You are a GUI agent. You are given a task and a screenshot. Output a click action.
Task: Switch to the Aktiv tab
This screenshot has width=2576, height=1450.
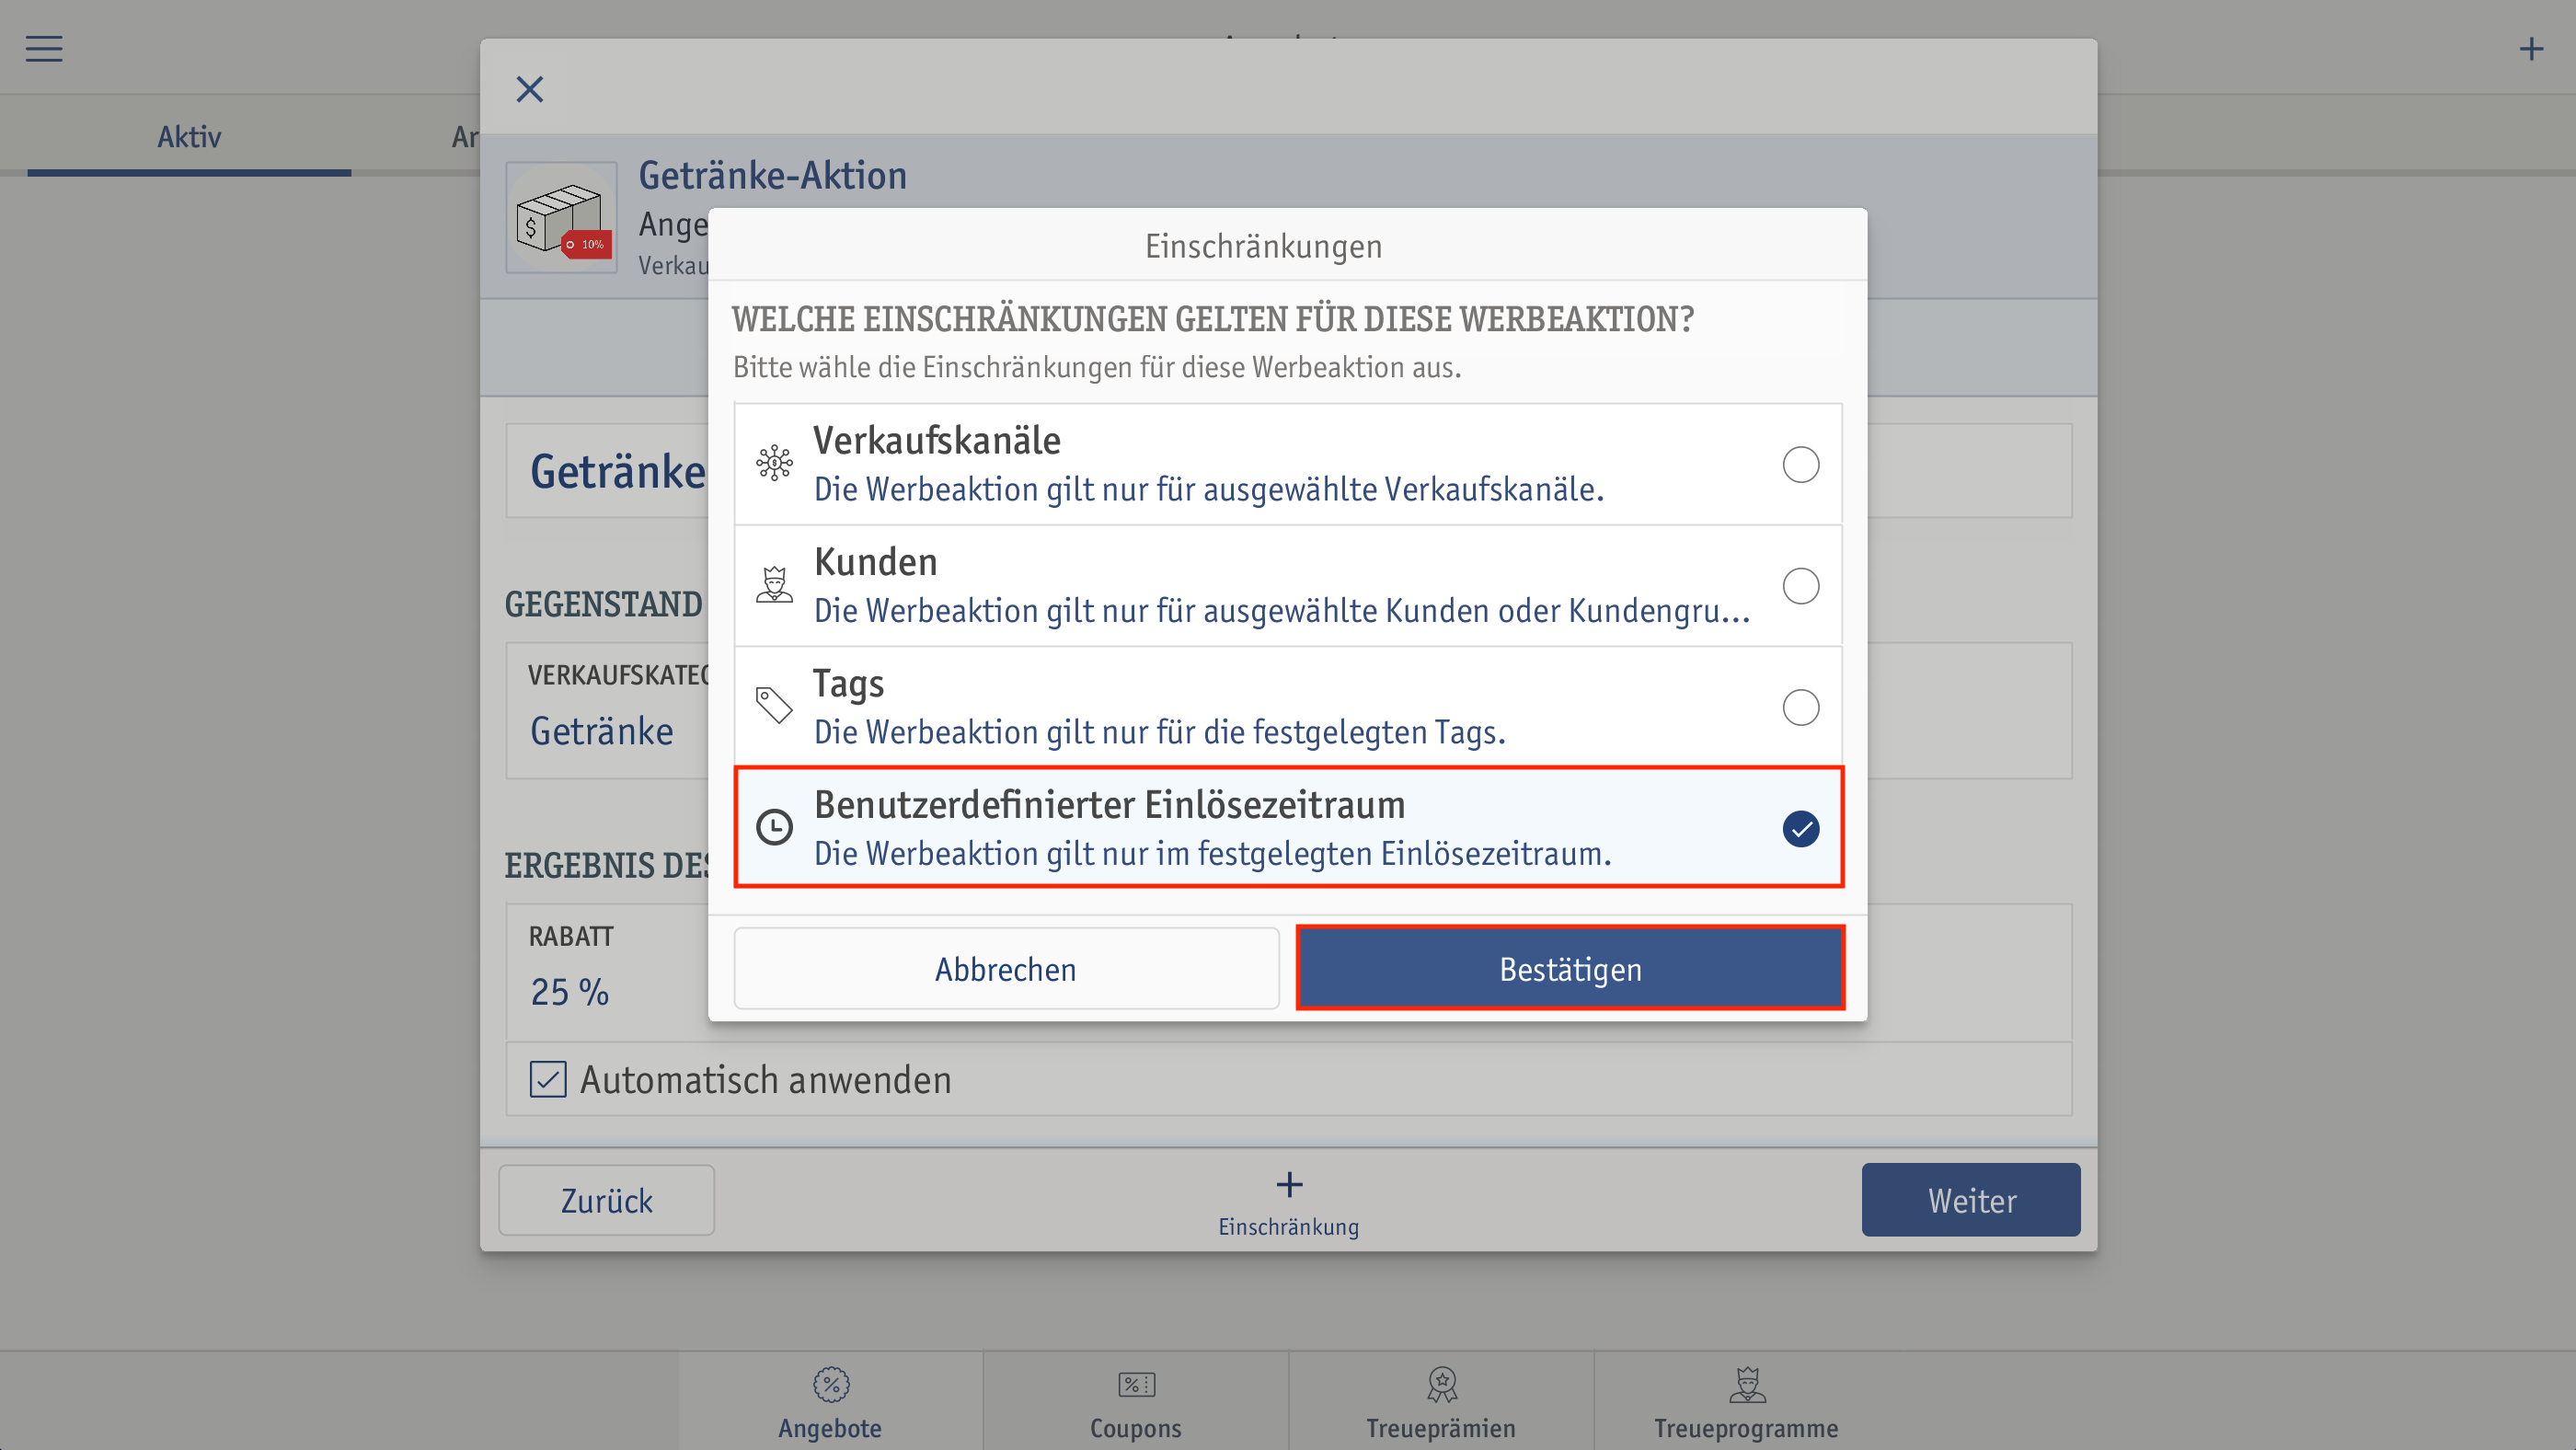coord(189,137)
